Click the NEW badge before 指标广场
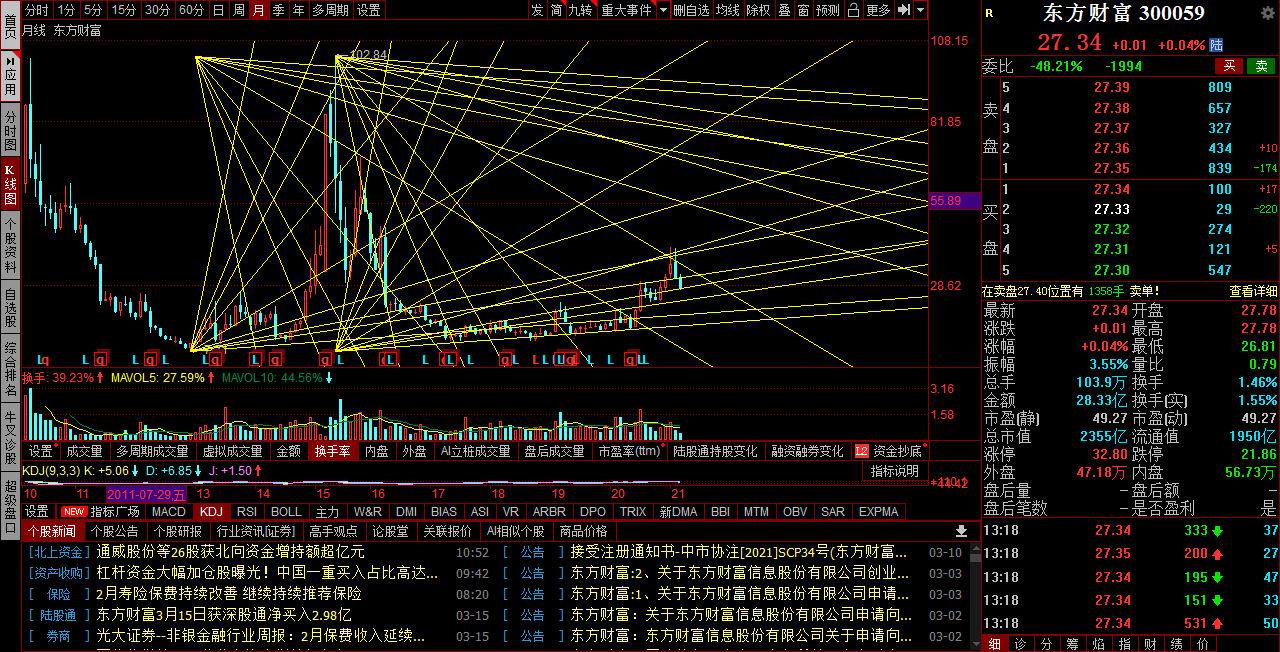 tap(74, 511)
